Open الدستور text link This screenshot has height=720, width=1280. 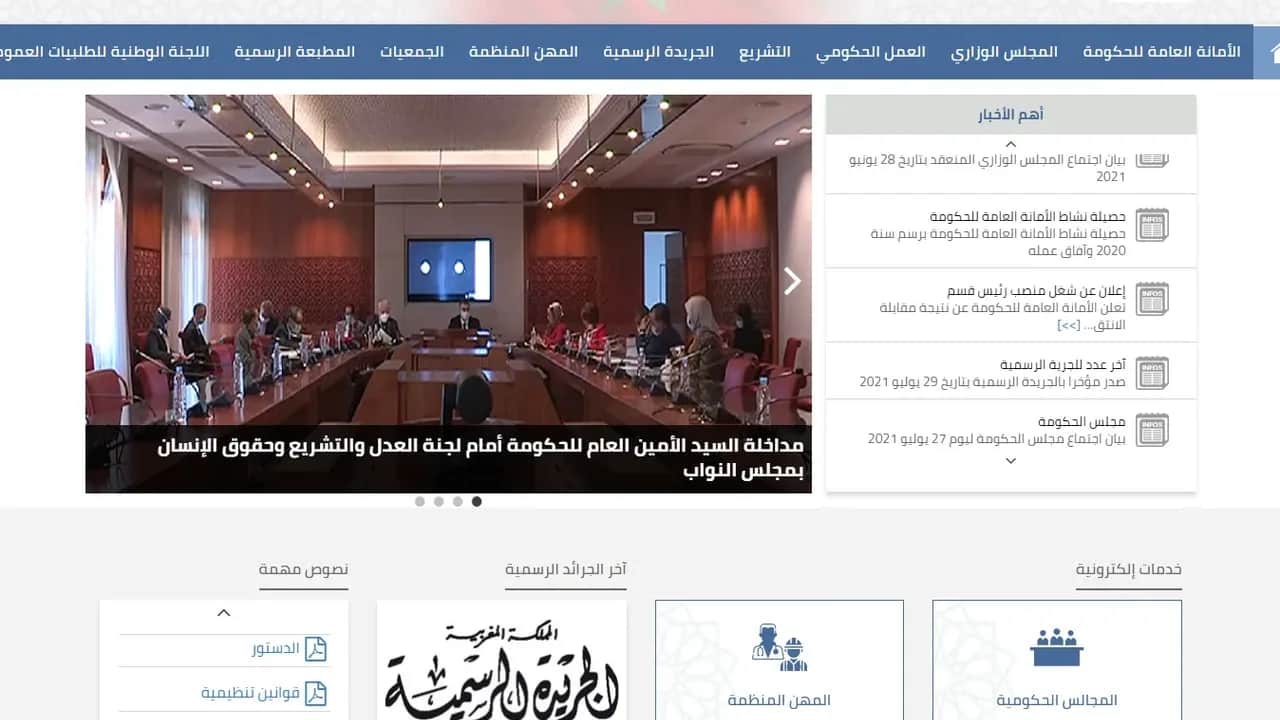276,649
